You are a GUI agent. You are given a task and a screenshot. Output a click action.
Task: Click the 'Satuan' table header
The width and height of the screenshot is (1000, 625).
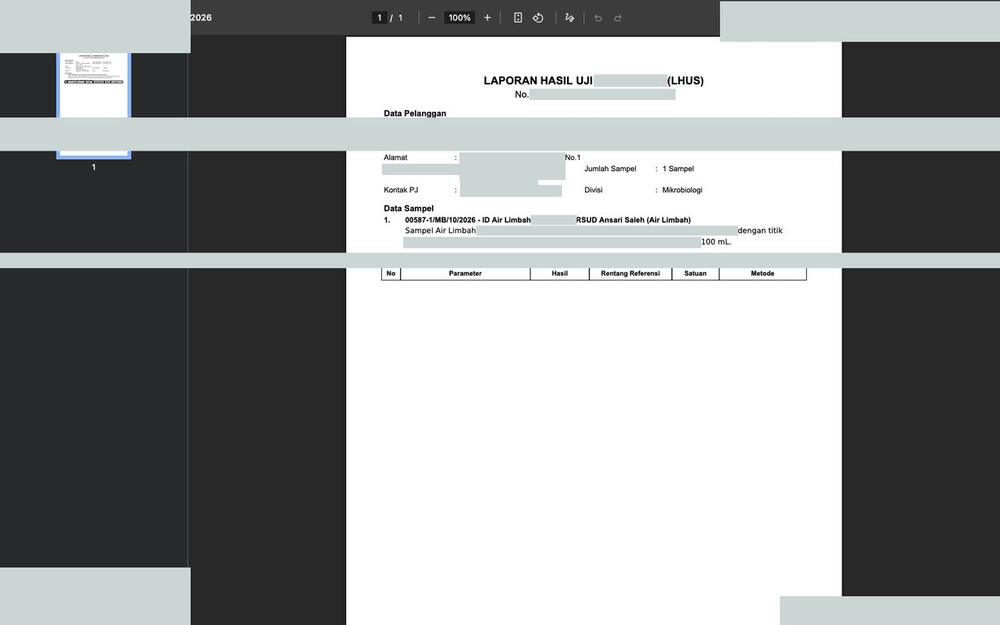tap(695, 274)
